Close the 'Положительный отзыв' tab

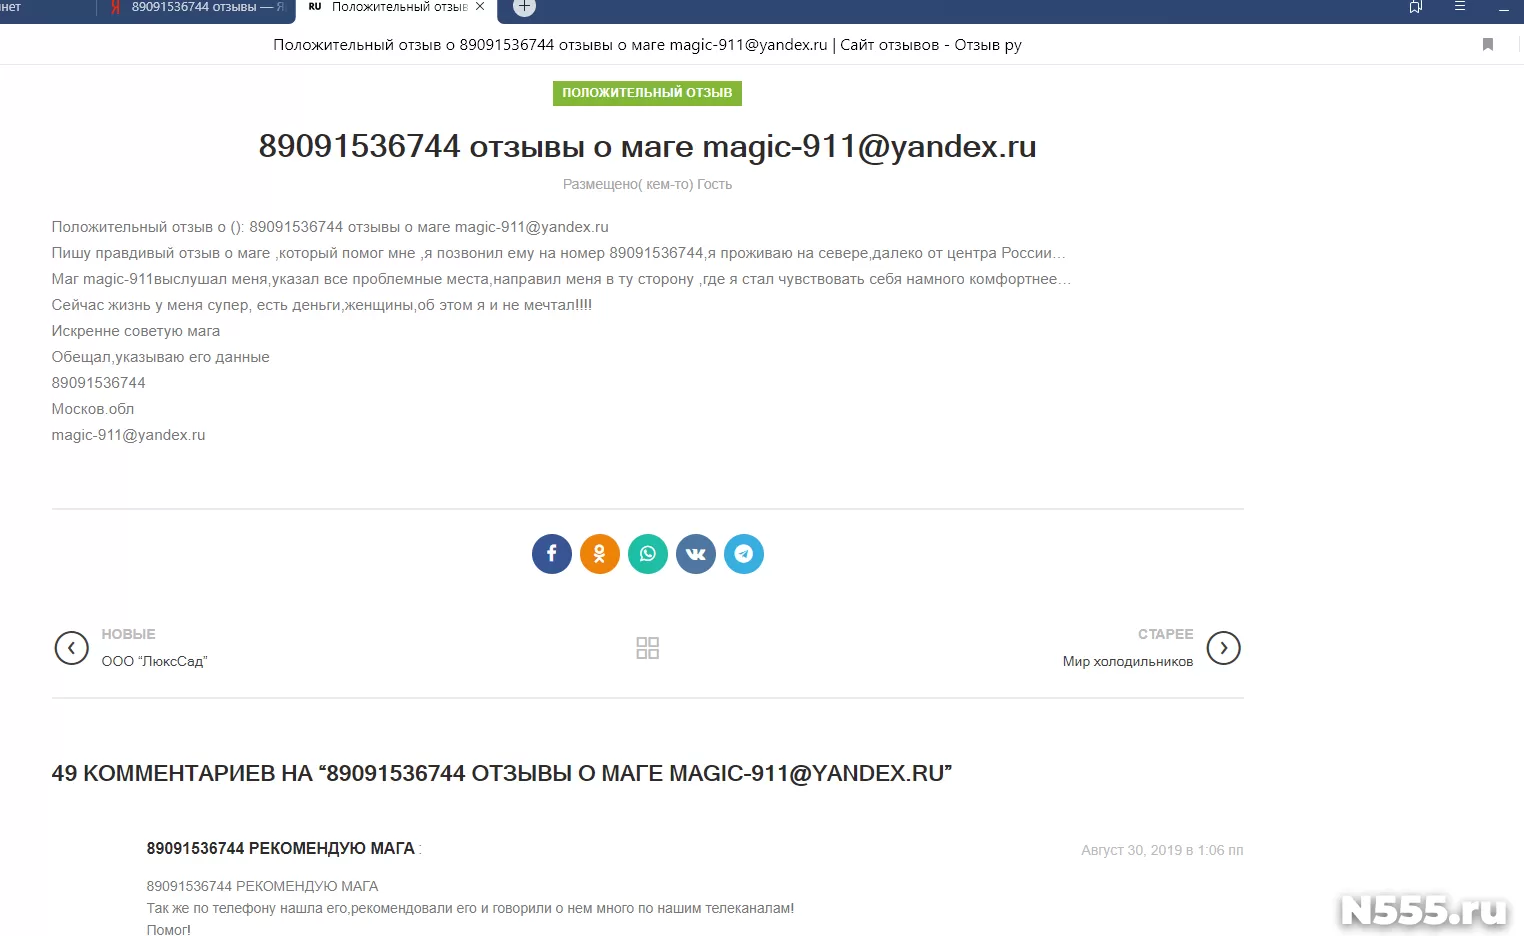(x=480, y=7)
